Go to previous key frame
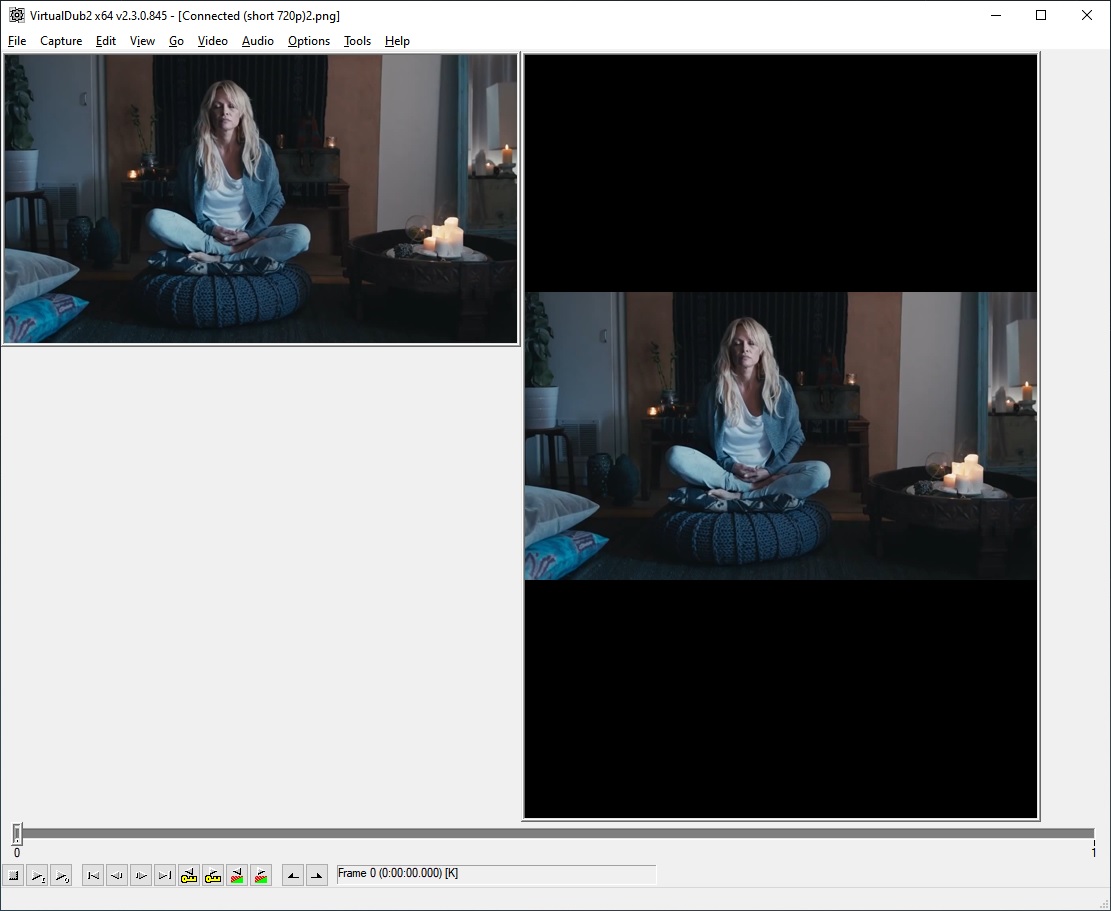This screenshot has height=911, width=1111. [x=189, y=876]
